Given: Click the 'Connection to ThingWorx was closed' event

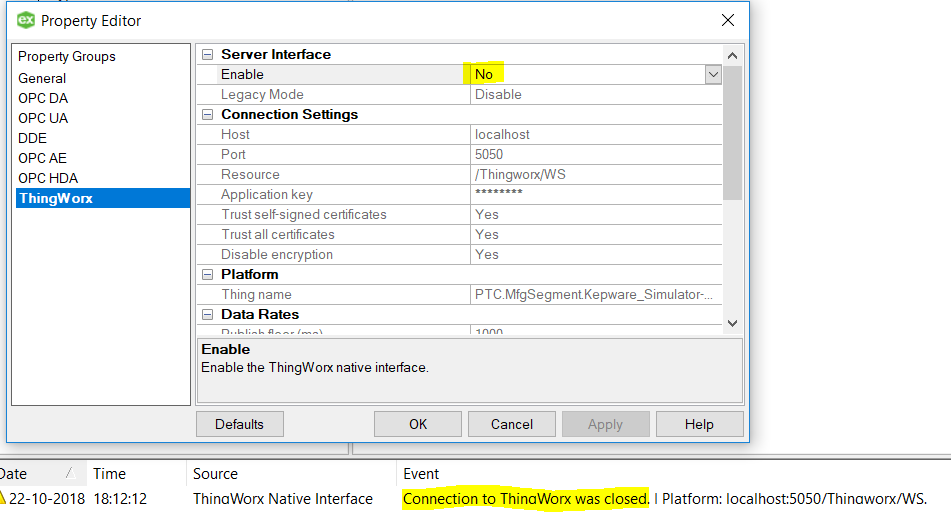Looking at the screenshot, I should tap(526, 499).
